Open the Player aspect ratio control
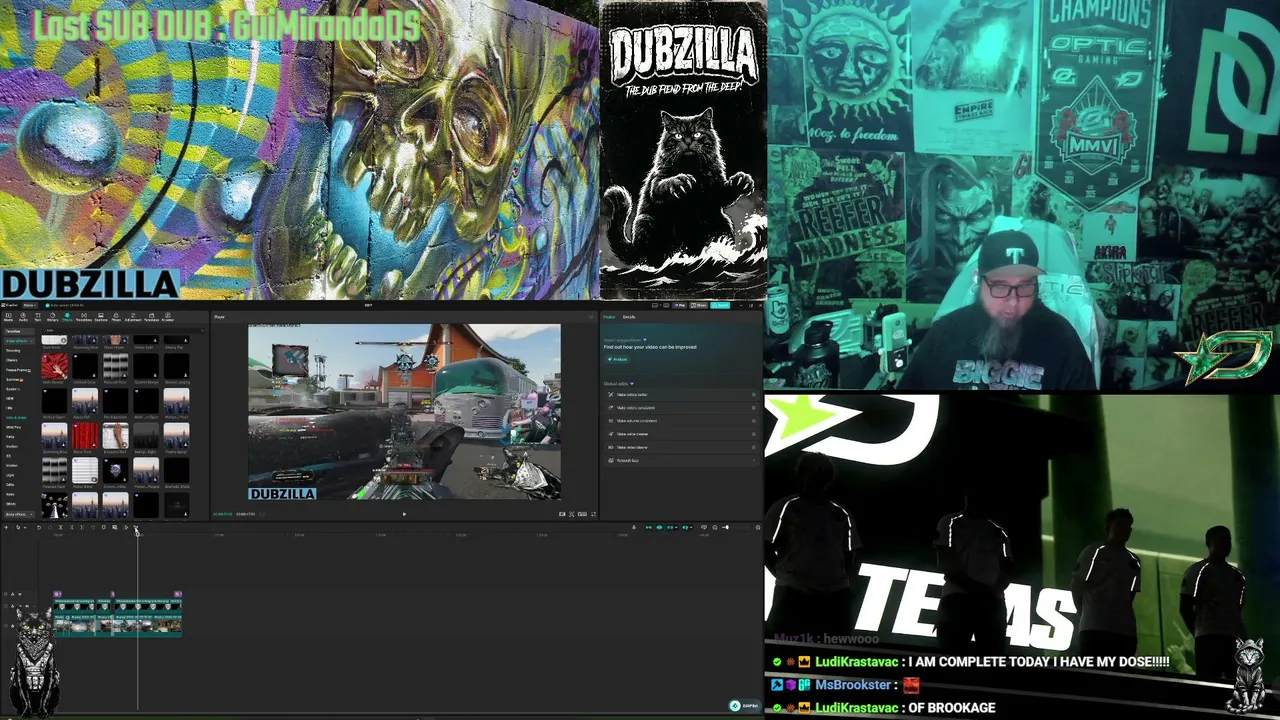This screenshot has width=1280, height=720. pos(582,514)
